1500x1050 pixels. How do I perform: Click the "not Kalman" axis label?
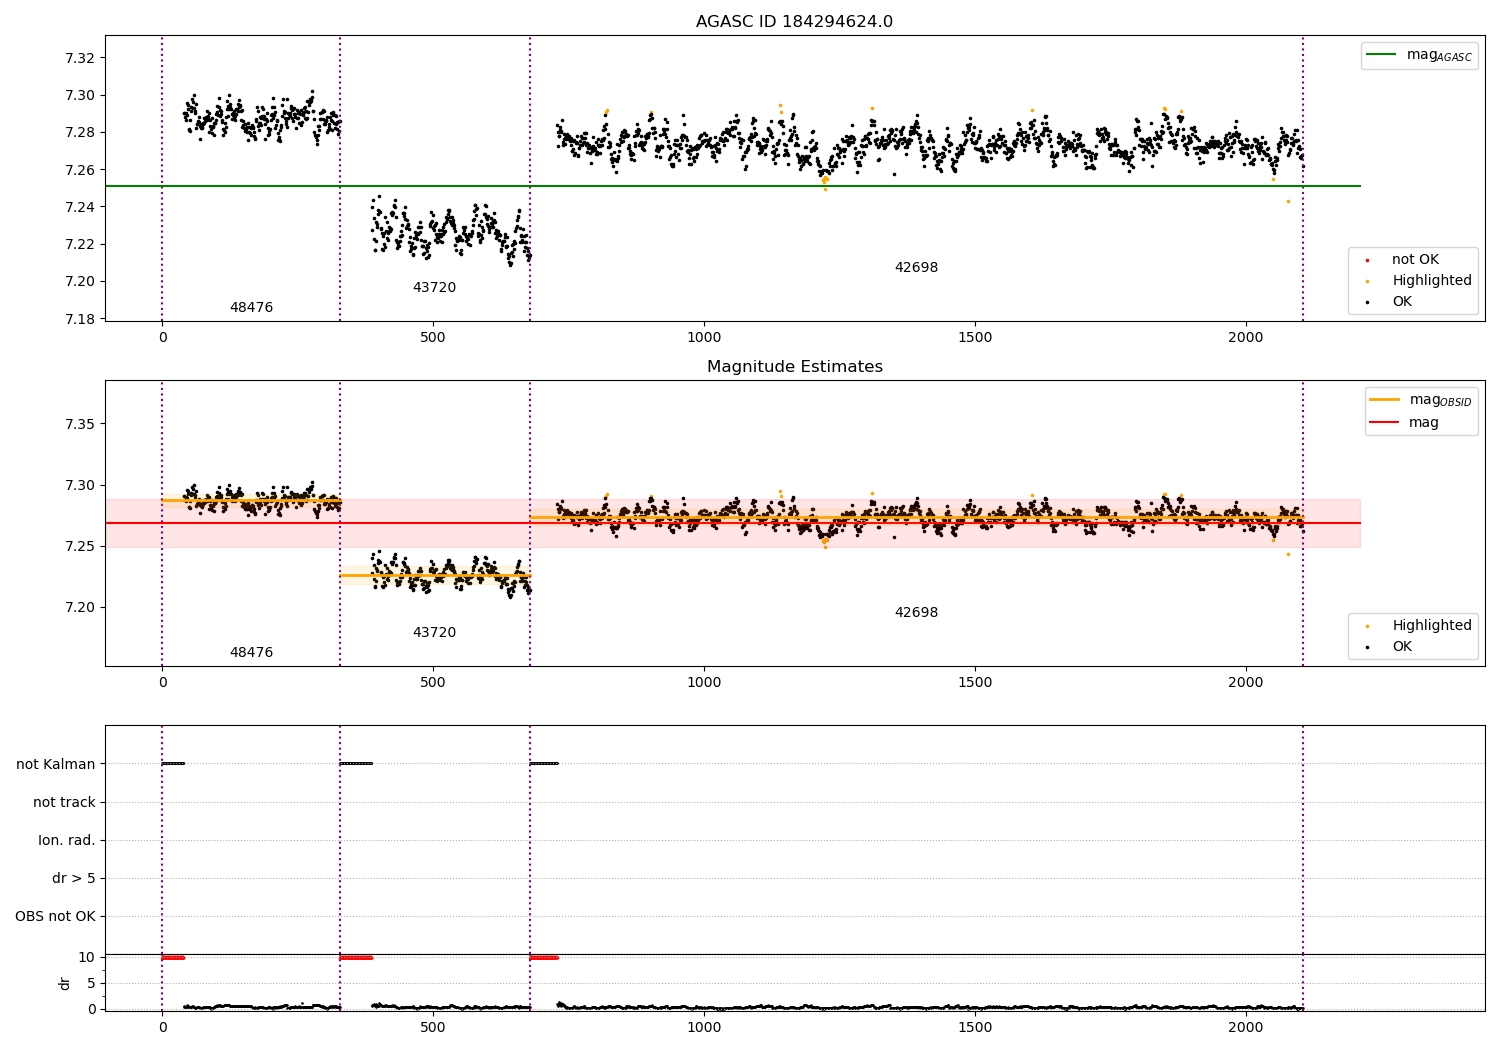56,765
